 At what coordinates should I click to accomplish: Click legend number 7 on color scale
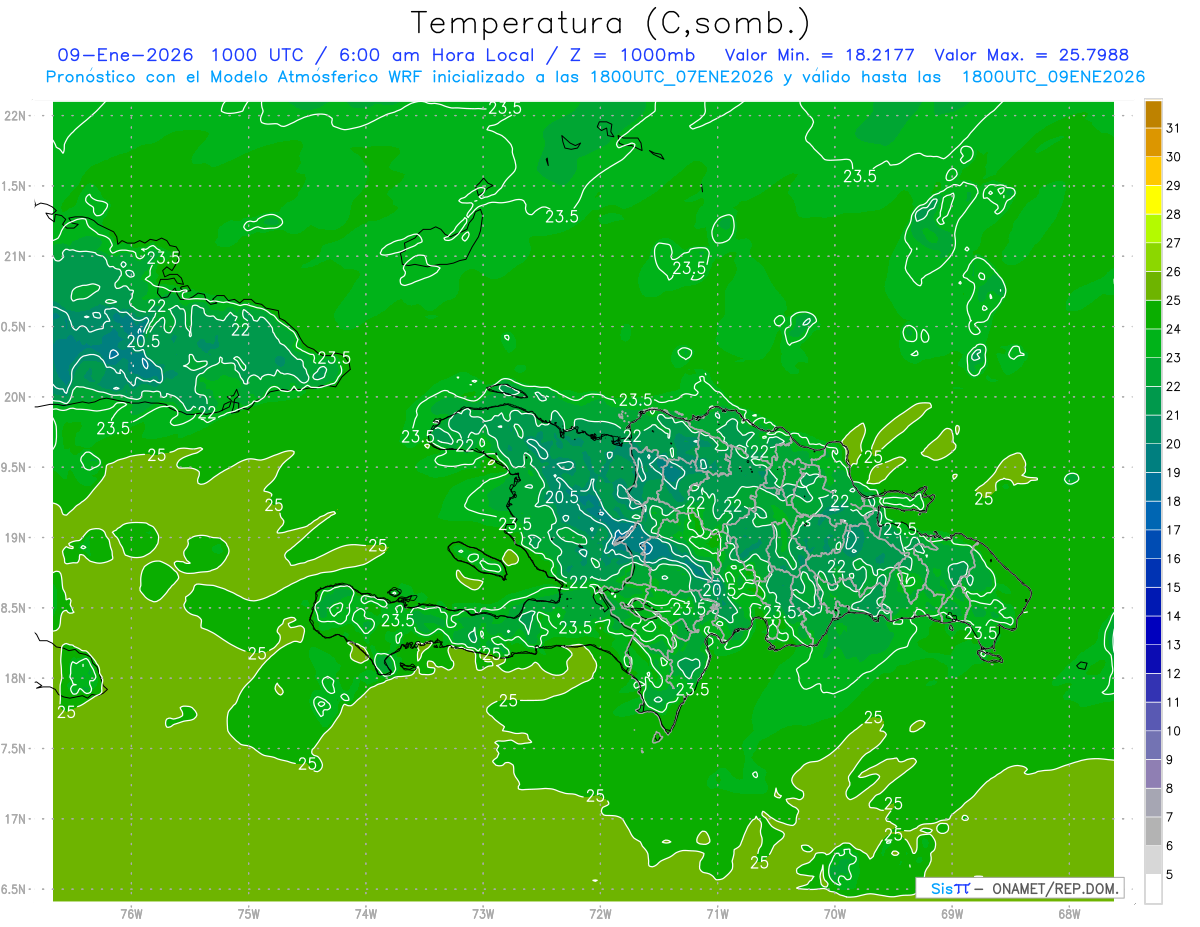(x=1171, y=817)
